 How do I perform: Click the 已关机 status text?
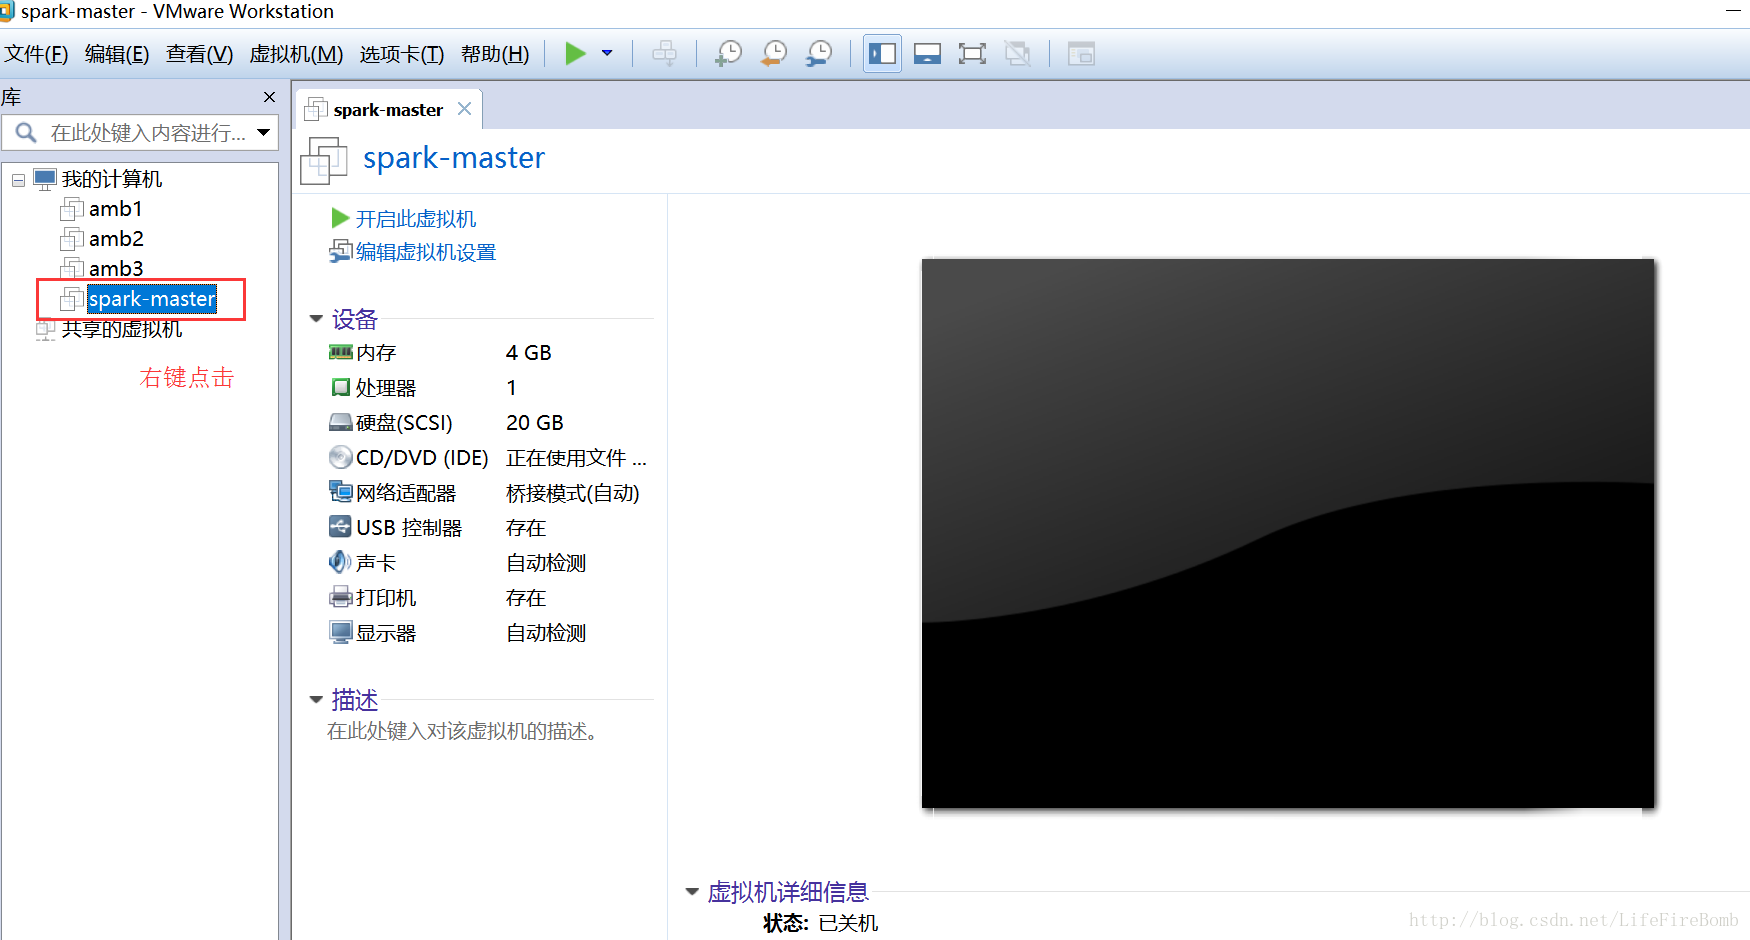848,923
